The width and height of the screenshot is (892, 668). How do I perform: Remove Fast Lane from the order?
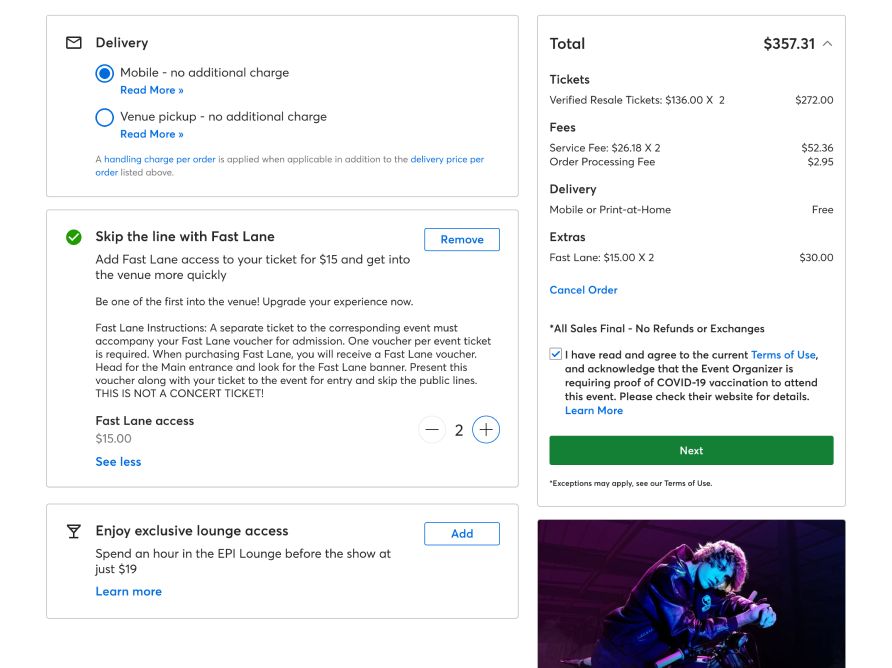(462, 240)
